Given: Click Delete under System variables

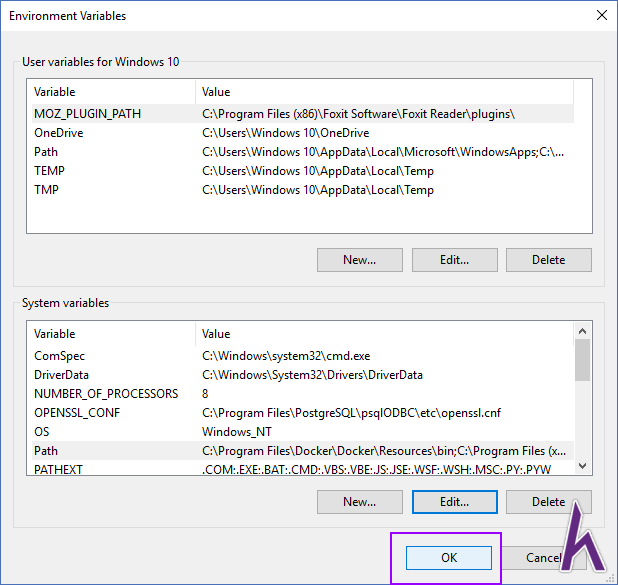Looking at the screenshot, I should tap(549, 502).
